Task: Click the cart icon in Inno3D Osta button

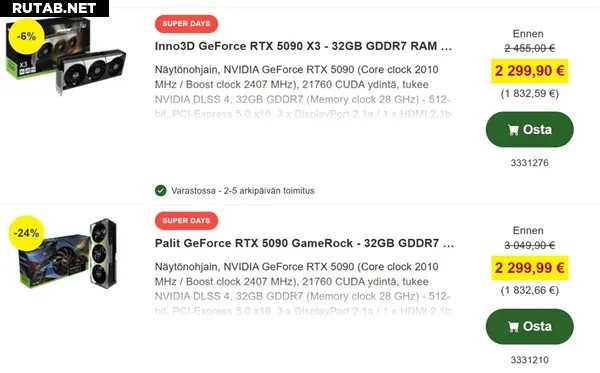Action: [513, 130]
